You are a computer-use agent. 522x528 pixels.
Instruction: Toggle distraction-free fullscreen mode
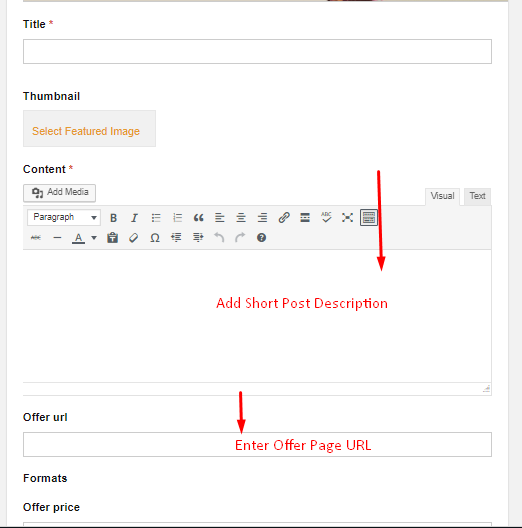[x=347, y=218]
